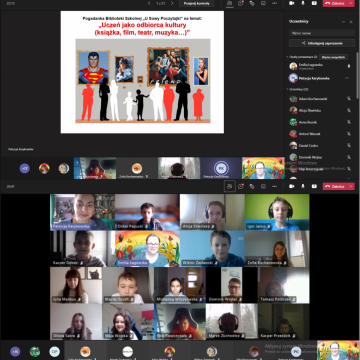Screen dimensions: 360x360
Task: Show participants icon in gallery-view meeting toolbar
Action: tap(229, 186)
